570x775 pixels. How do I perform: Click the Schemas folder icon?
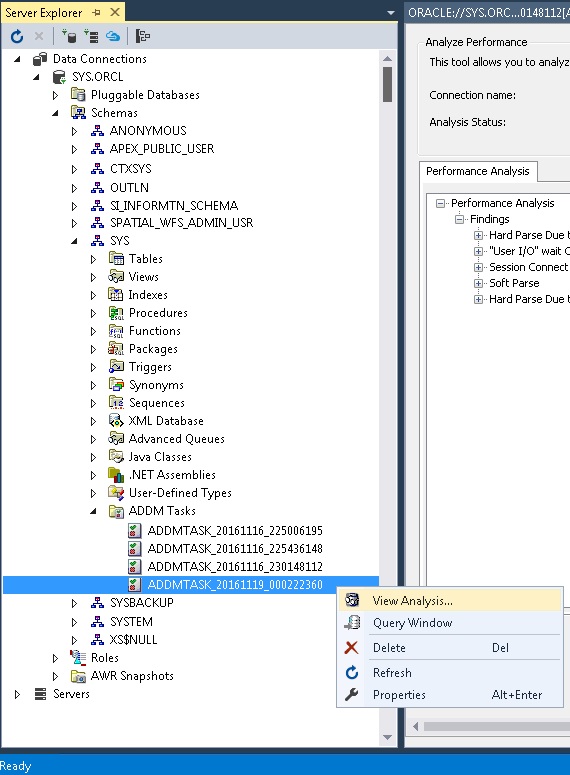pos(78,112)
